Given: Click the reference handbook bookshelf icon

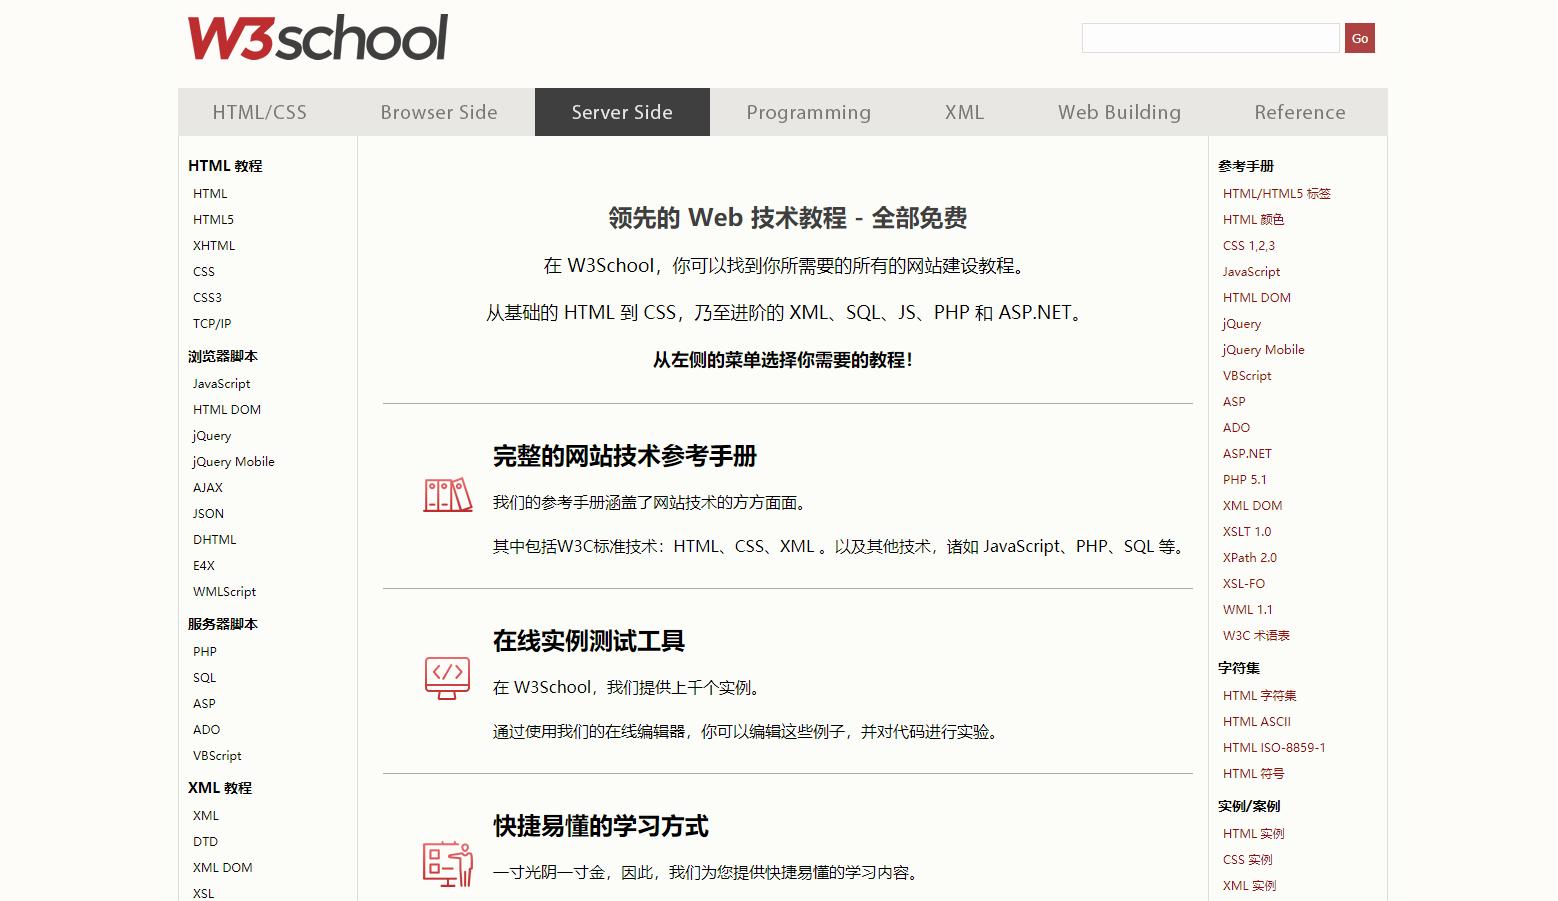Looking at the screenshot, I should [x=447, y=495].
